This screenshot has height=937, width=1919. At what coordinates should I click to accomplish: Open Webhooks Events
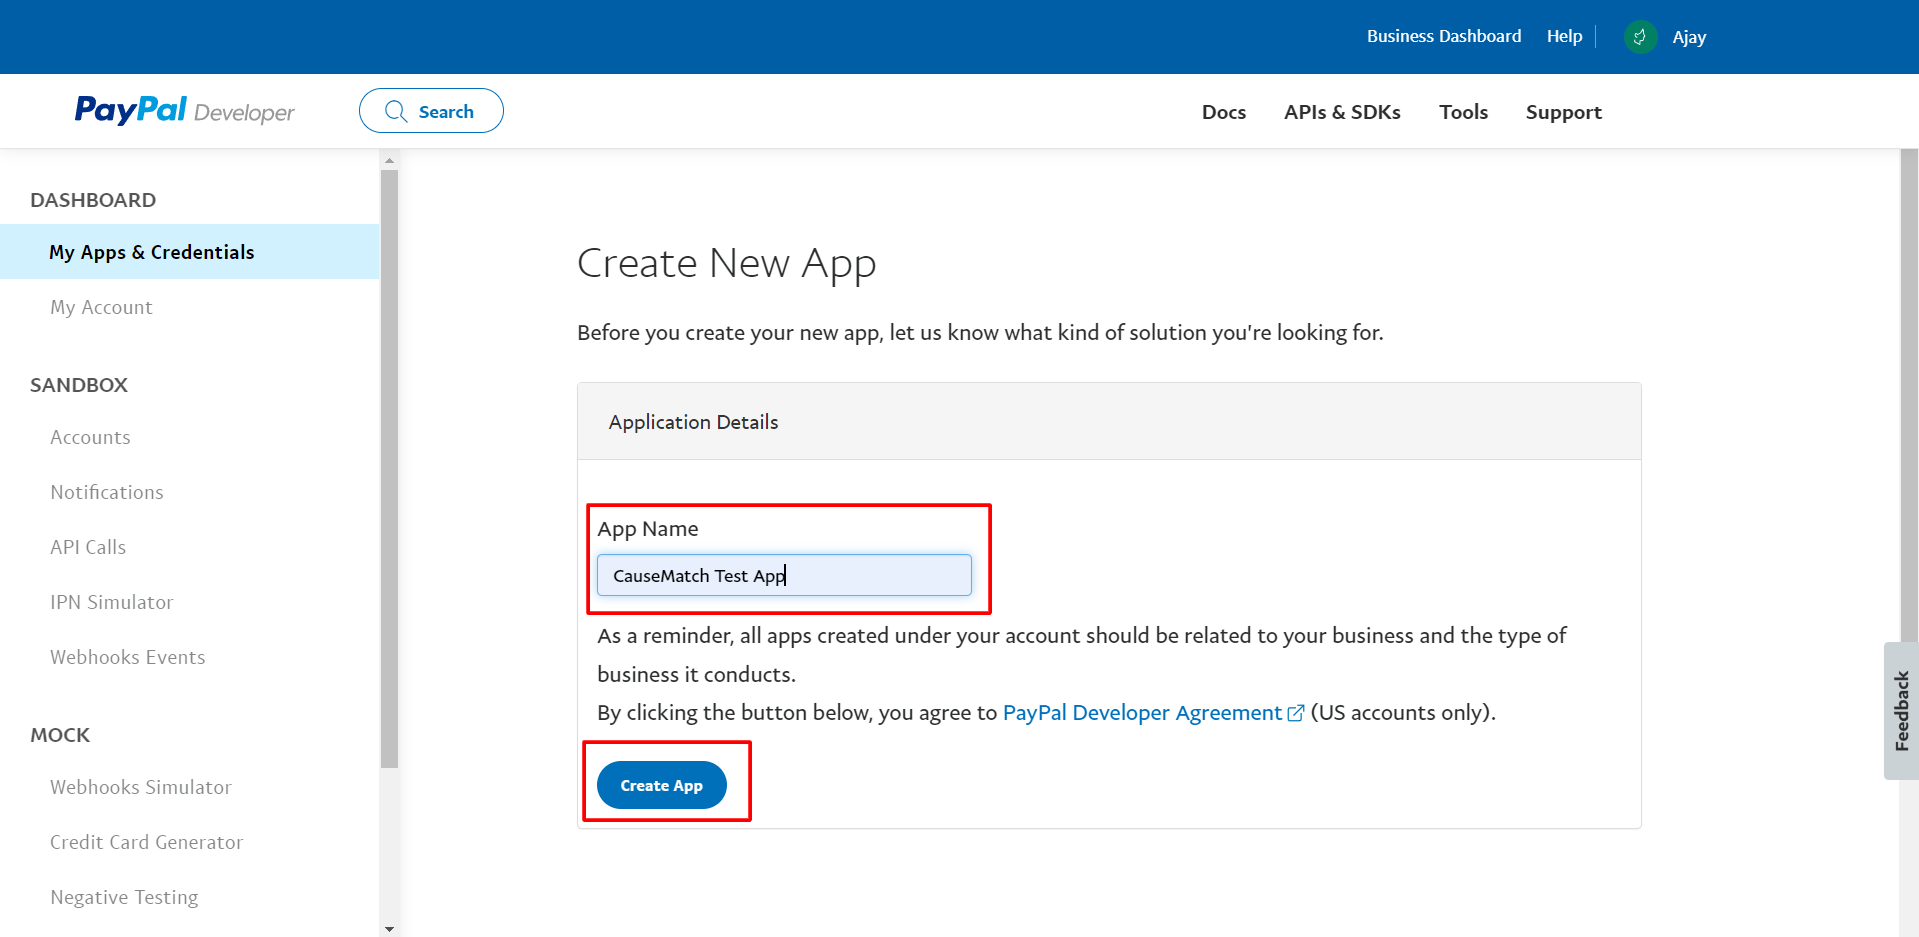click(x=128, y=657)
